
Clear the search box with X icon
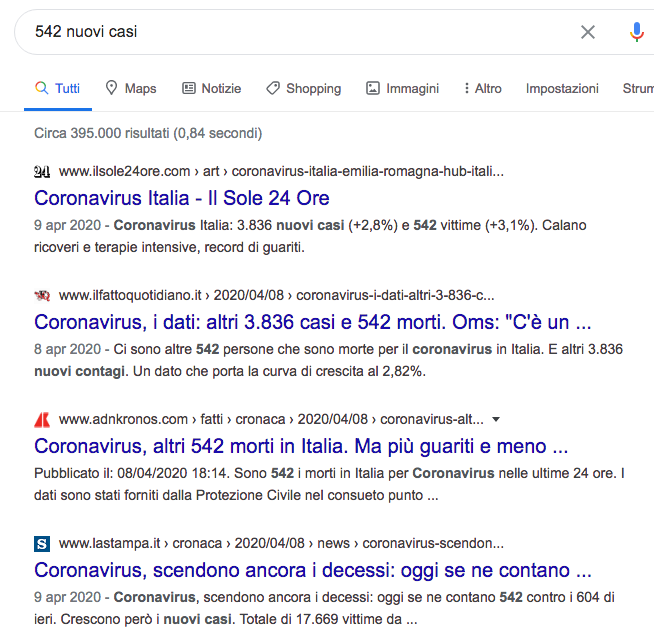pos(588,32)
